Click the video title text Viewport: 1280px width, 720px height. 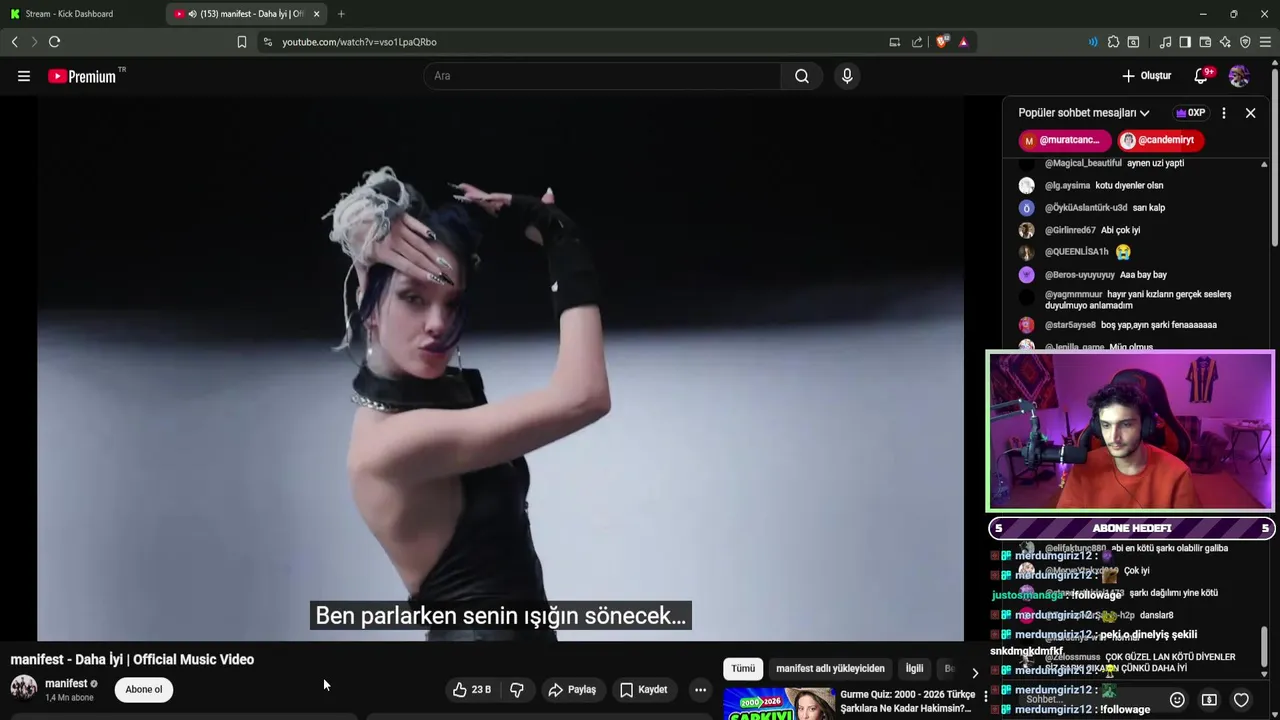[132, 659]
